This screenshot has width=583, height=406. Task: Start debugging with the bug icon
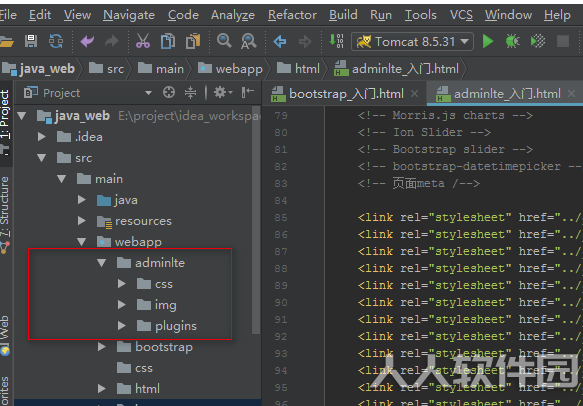(x=512, y=41)
